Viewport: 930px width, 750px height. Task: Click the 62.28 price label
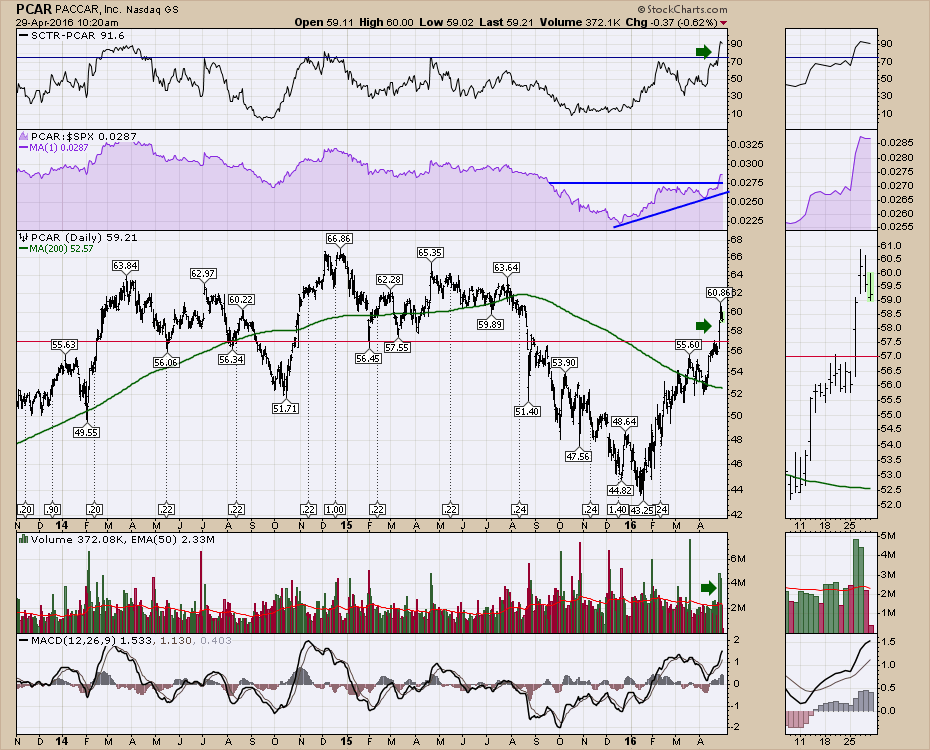(x=389, y=279)
